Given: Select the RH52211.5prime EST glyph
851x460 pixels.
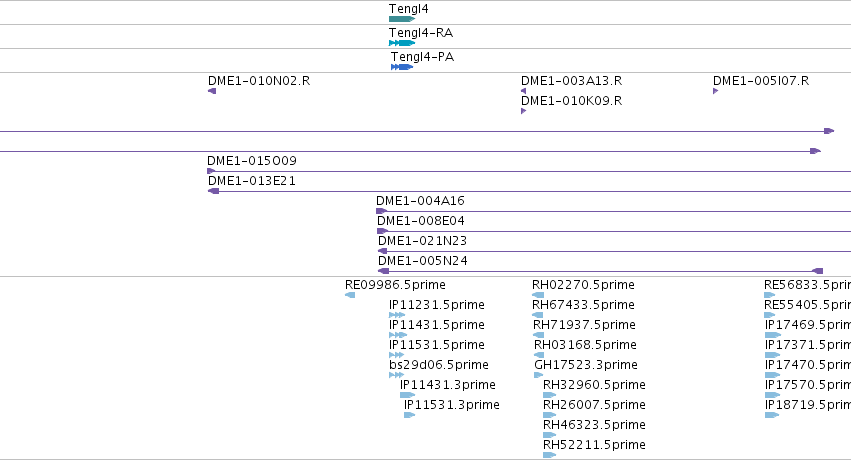Looking at the screenshot, I should [x=550, y=456].
